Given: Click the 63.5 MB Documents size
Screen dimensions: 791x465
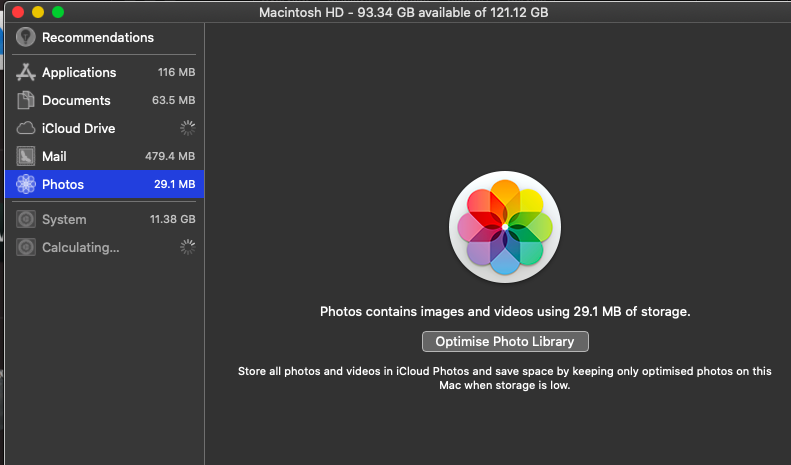Looking at the screenshot, I should click(174, 100).
